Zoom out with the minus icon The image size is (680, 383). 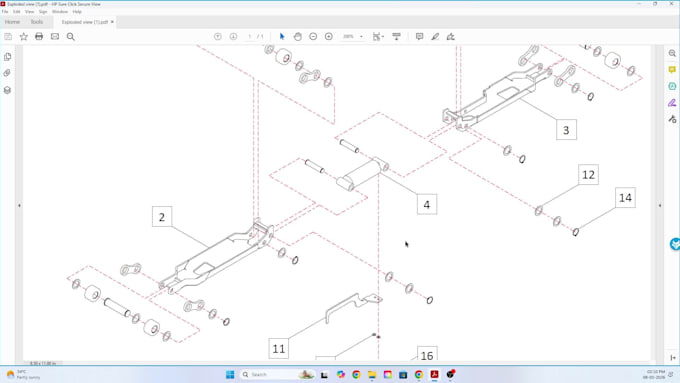pyautogui.click(x=313, y=37)
